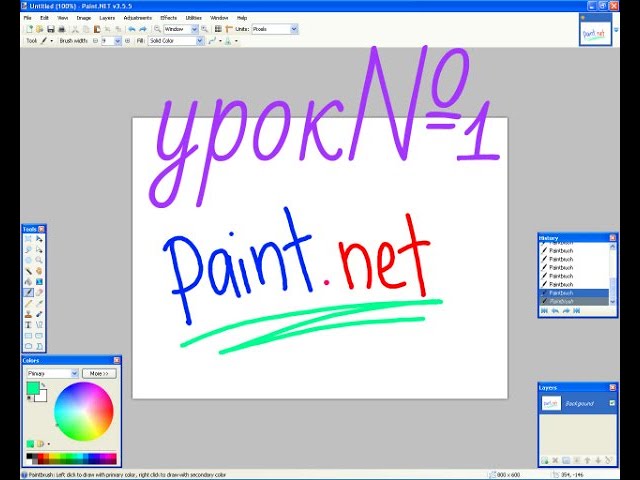The image size is (640, 480).
Task: Click the Open file toolbar icon
Action: (40, 29)
